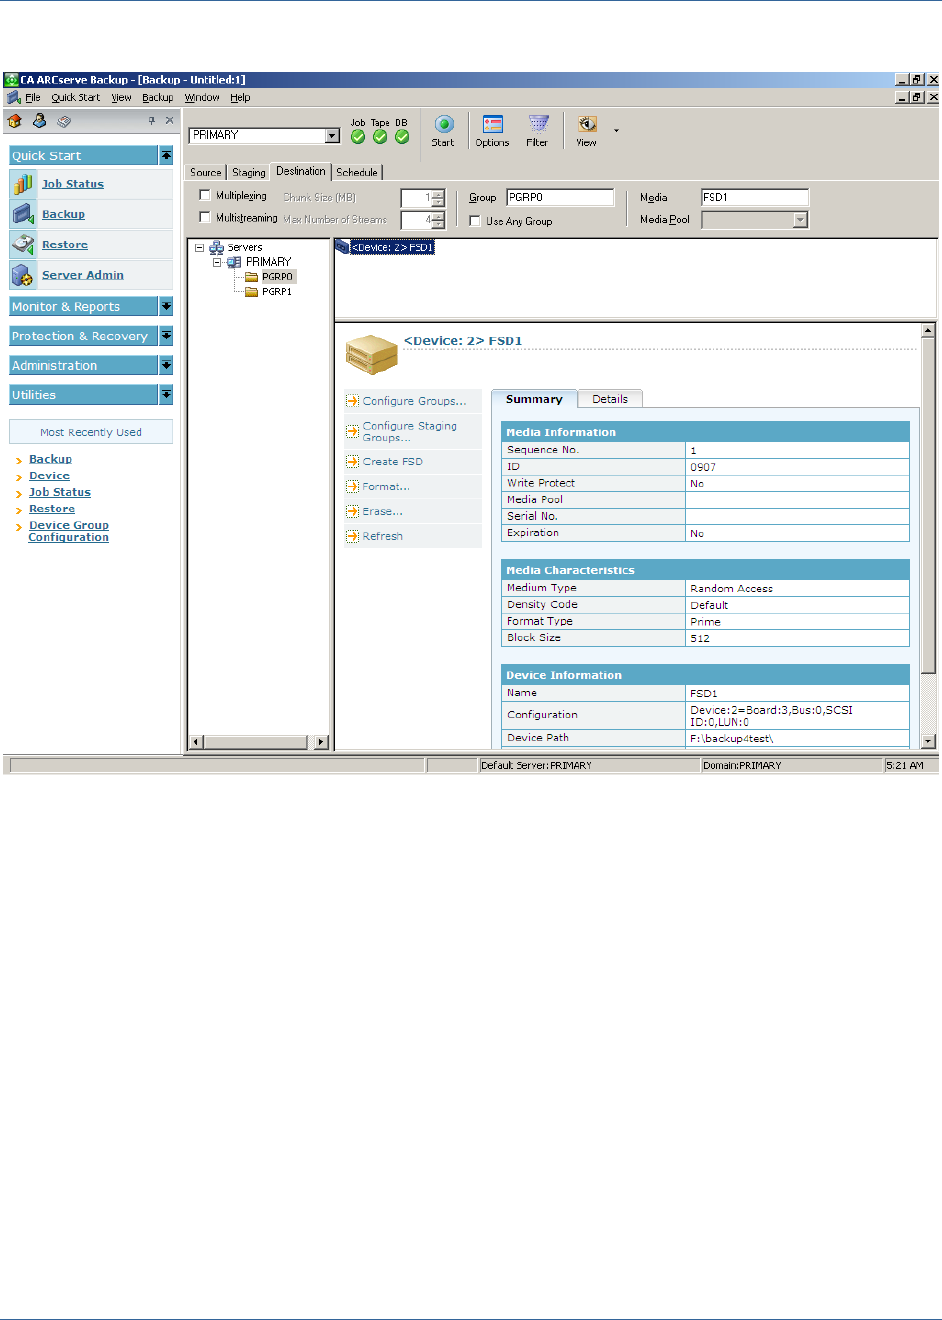Start the backup job with Start icon
The height and width of the screenshot is (1320, 942).
443,124
